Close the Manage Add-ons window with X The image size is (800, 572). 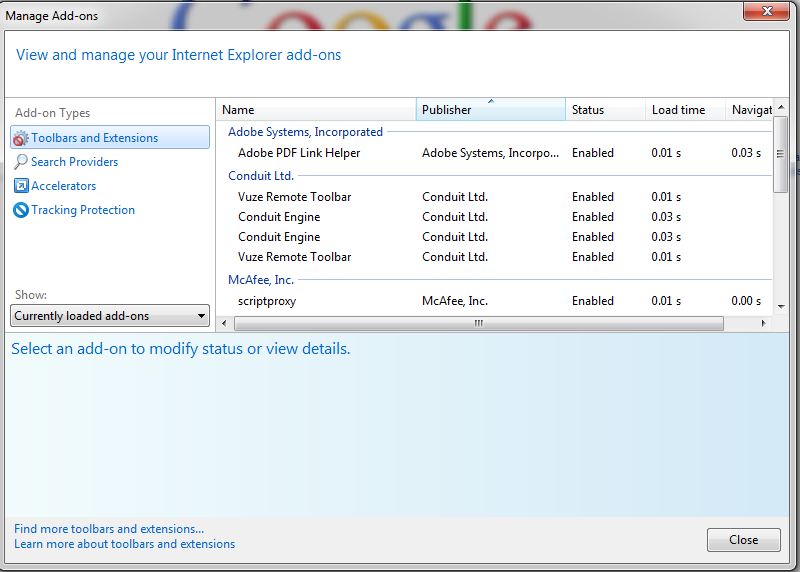[x=766, y=11]
